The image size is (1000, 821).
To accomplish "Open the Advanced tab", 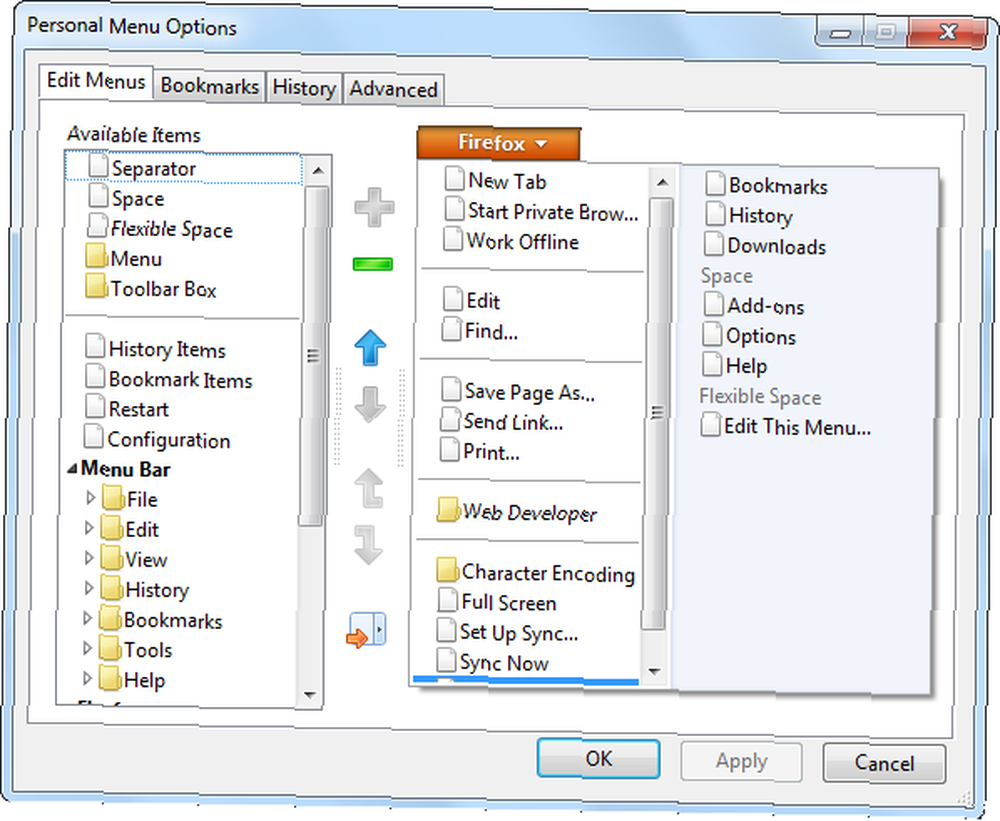I will tap(393, 89).
